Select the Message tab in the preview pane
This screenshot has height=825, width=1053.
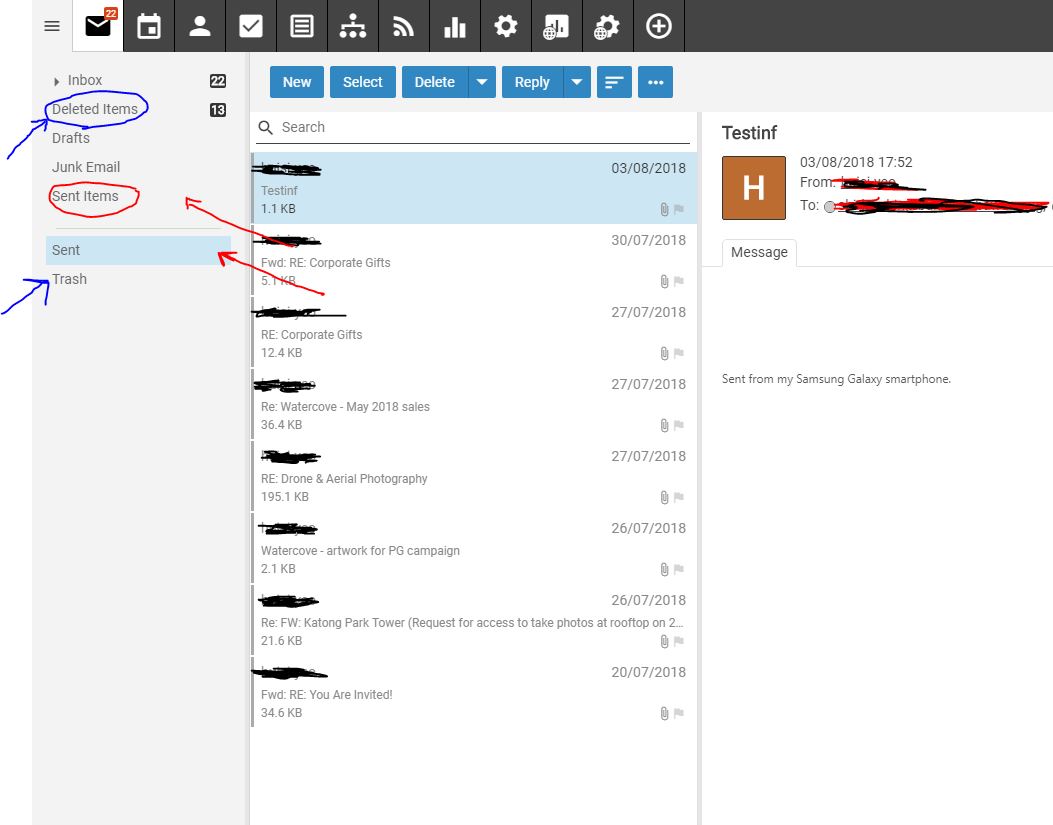(x=759, y=252)
